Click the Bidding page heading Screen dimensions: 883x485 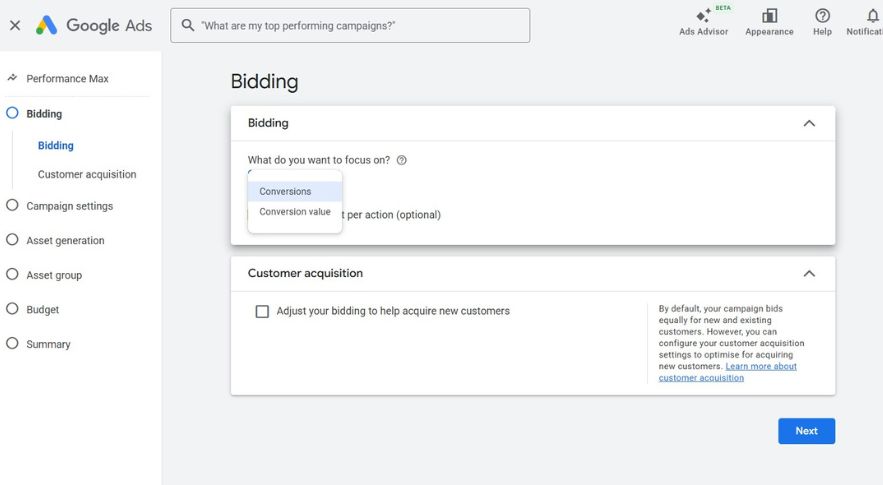pos(265,82)
